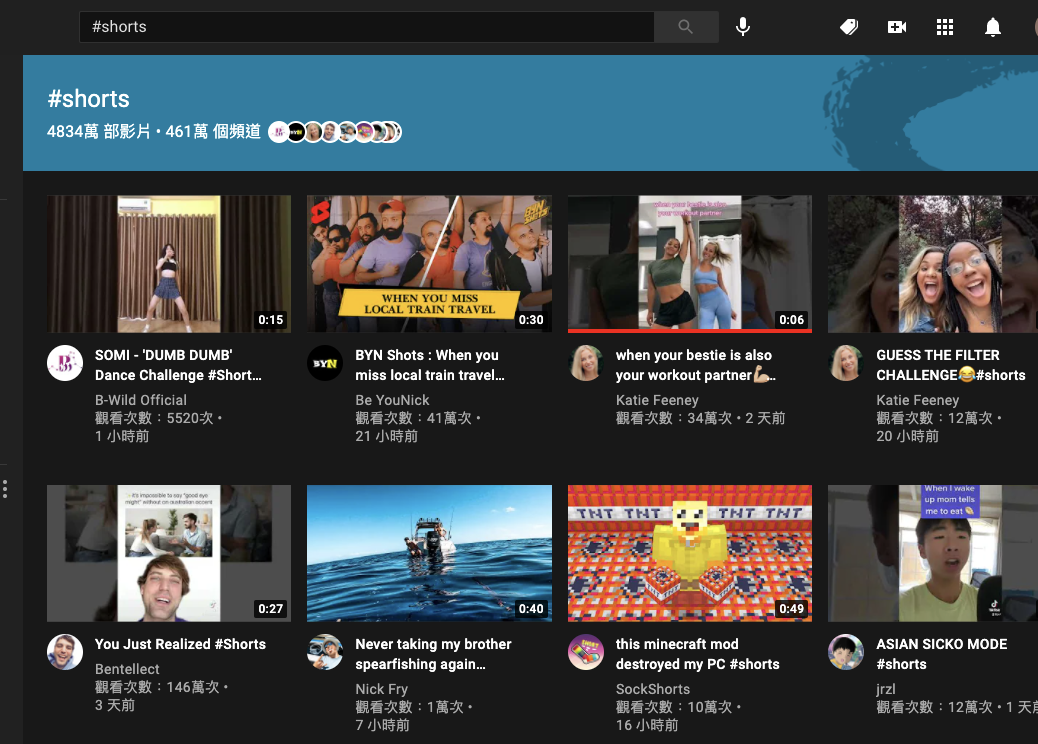Click Katie Feeney name under GUESS THE FILTER video

[x=918, y=400]
